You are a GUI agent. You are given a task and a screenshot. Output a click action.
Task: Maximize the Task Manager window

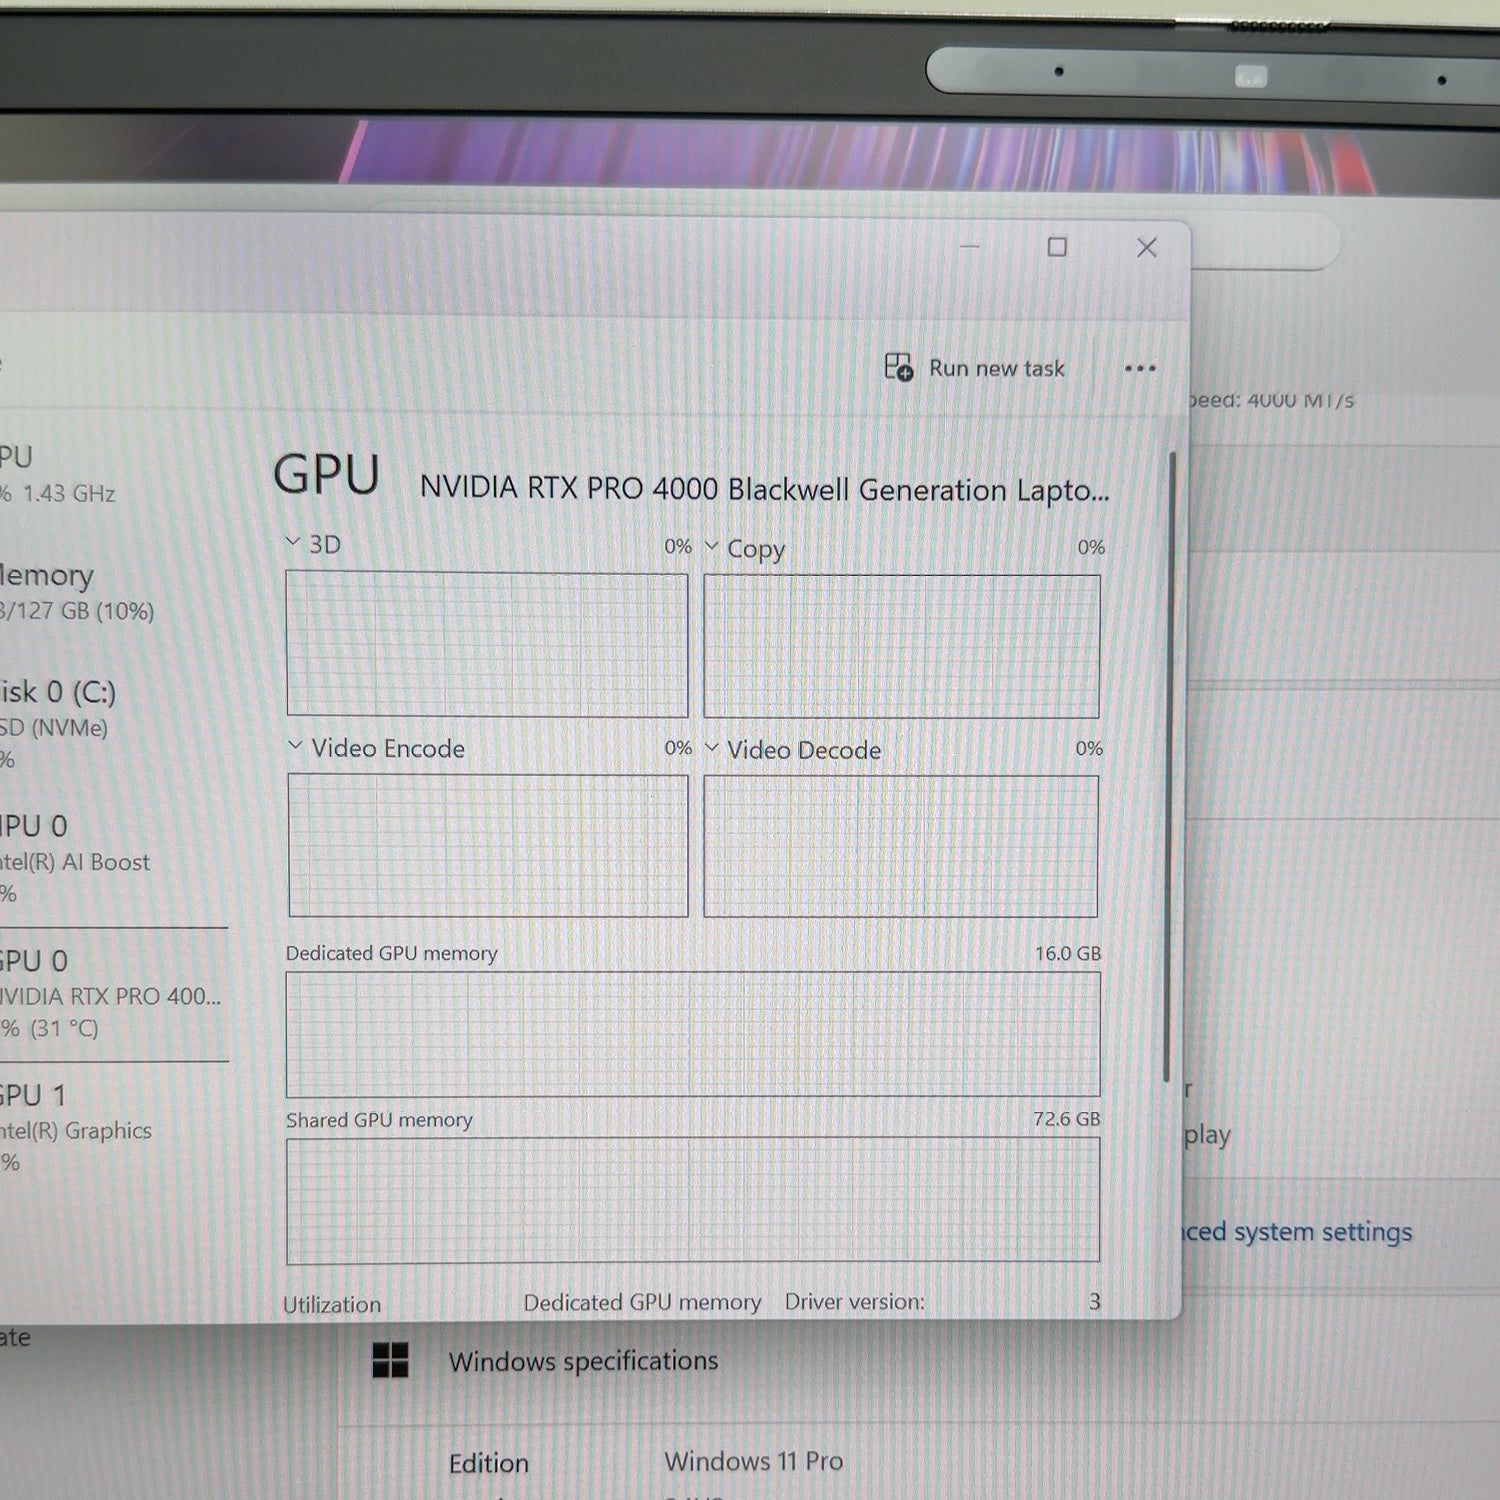1057,247
